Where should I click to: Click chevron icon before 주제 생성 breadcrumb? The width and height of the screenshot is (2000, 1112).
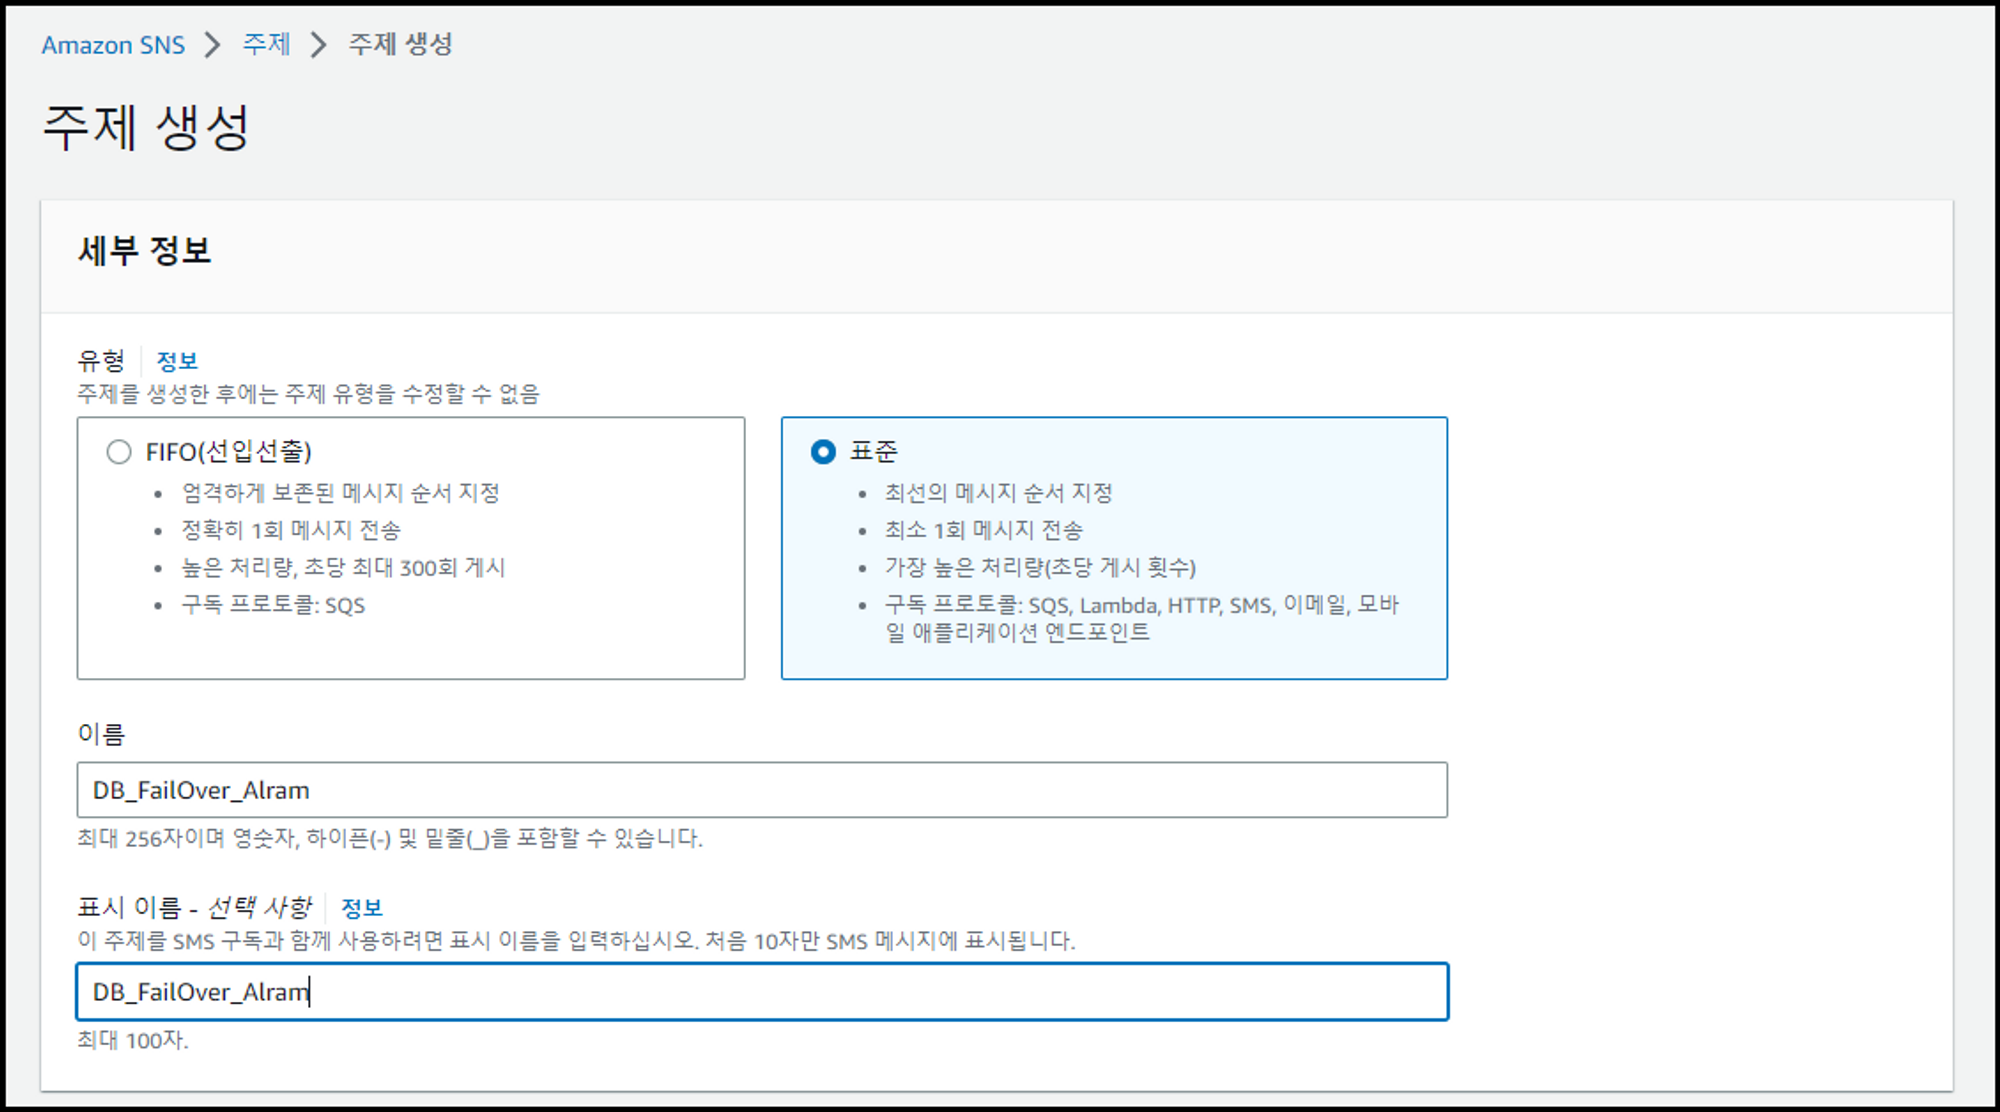click(x=318, y=45)
